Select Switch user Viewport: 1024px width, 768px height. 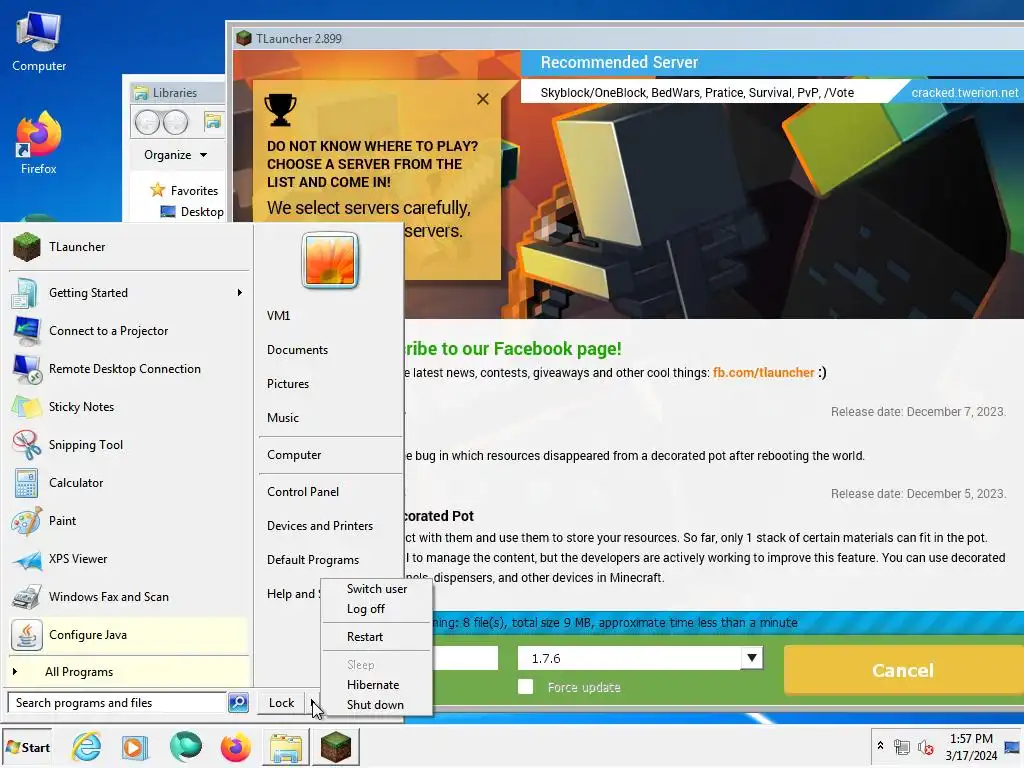pyautogui.click(x=377, y=588)
